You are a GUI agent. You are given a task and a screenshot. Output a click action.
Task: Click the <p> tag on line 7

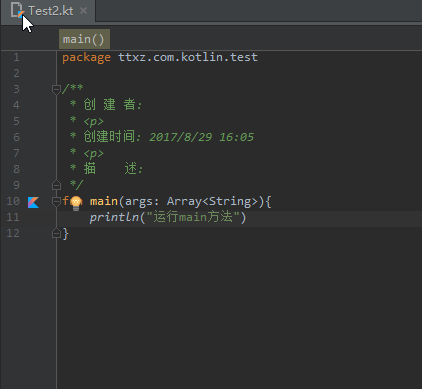[x=94, y=154]
